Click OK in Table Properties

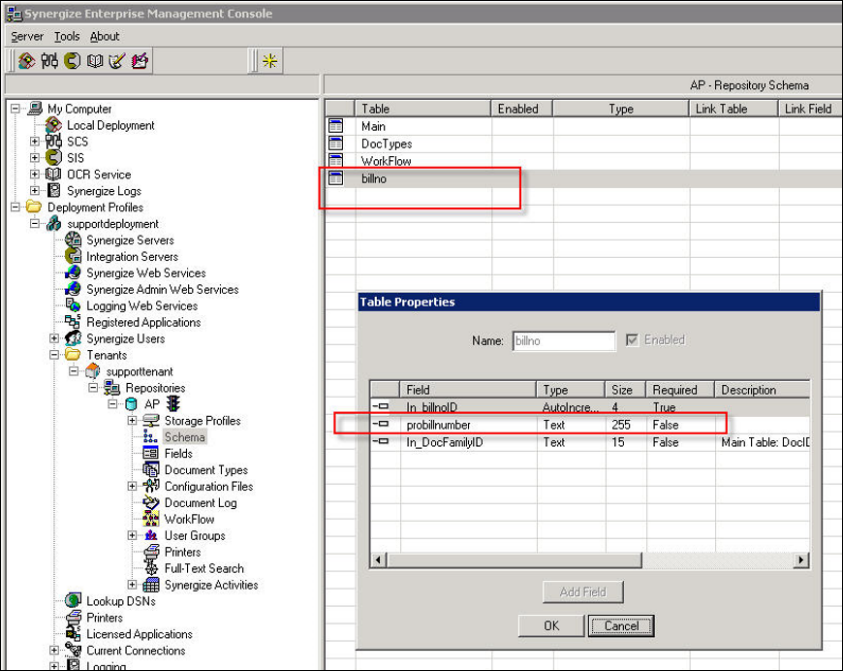pos(551,626)
